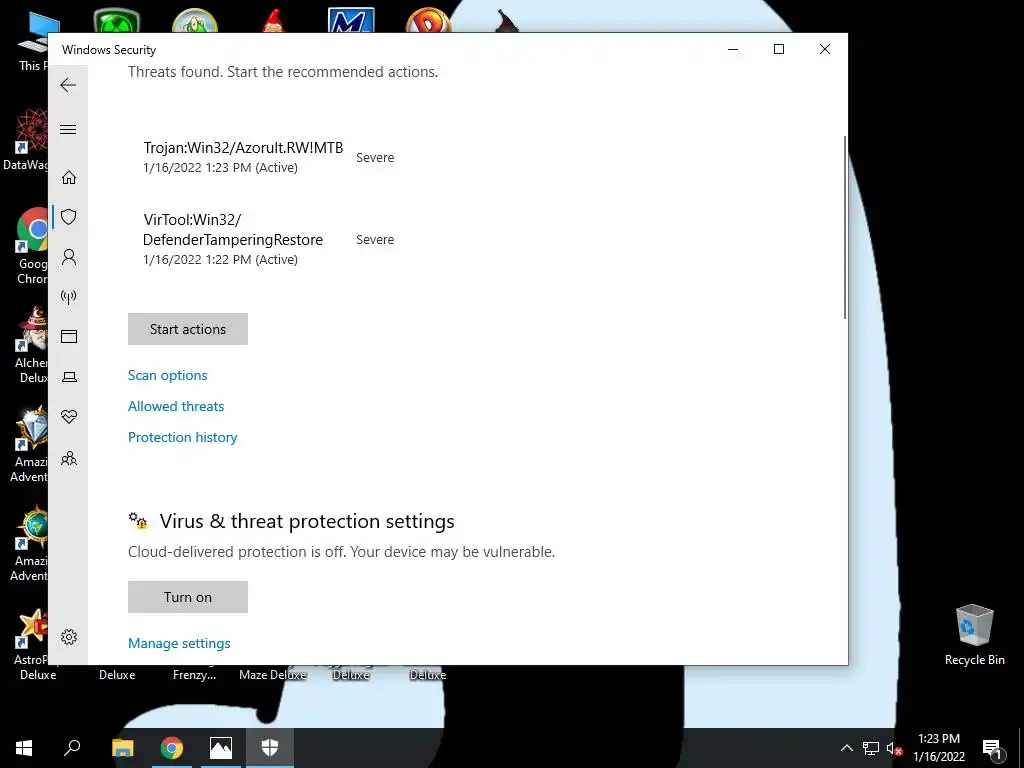Select the Virus & threat protection shield icon
Image resolution: width=1024 pixels, height=768 pixels.
point(69,217)
